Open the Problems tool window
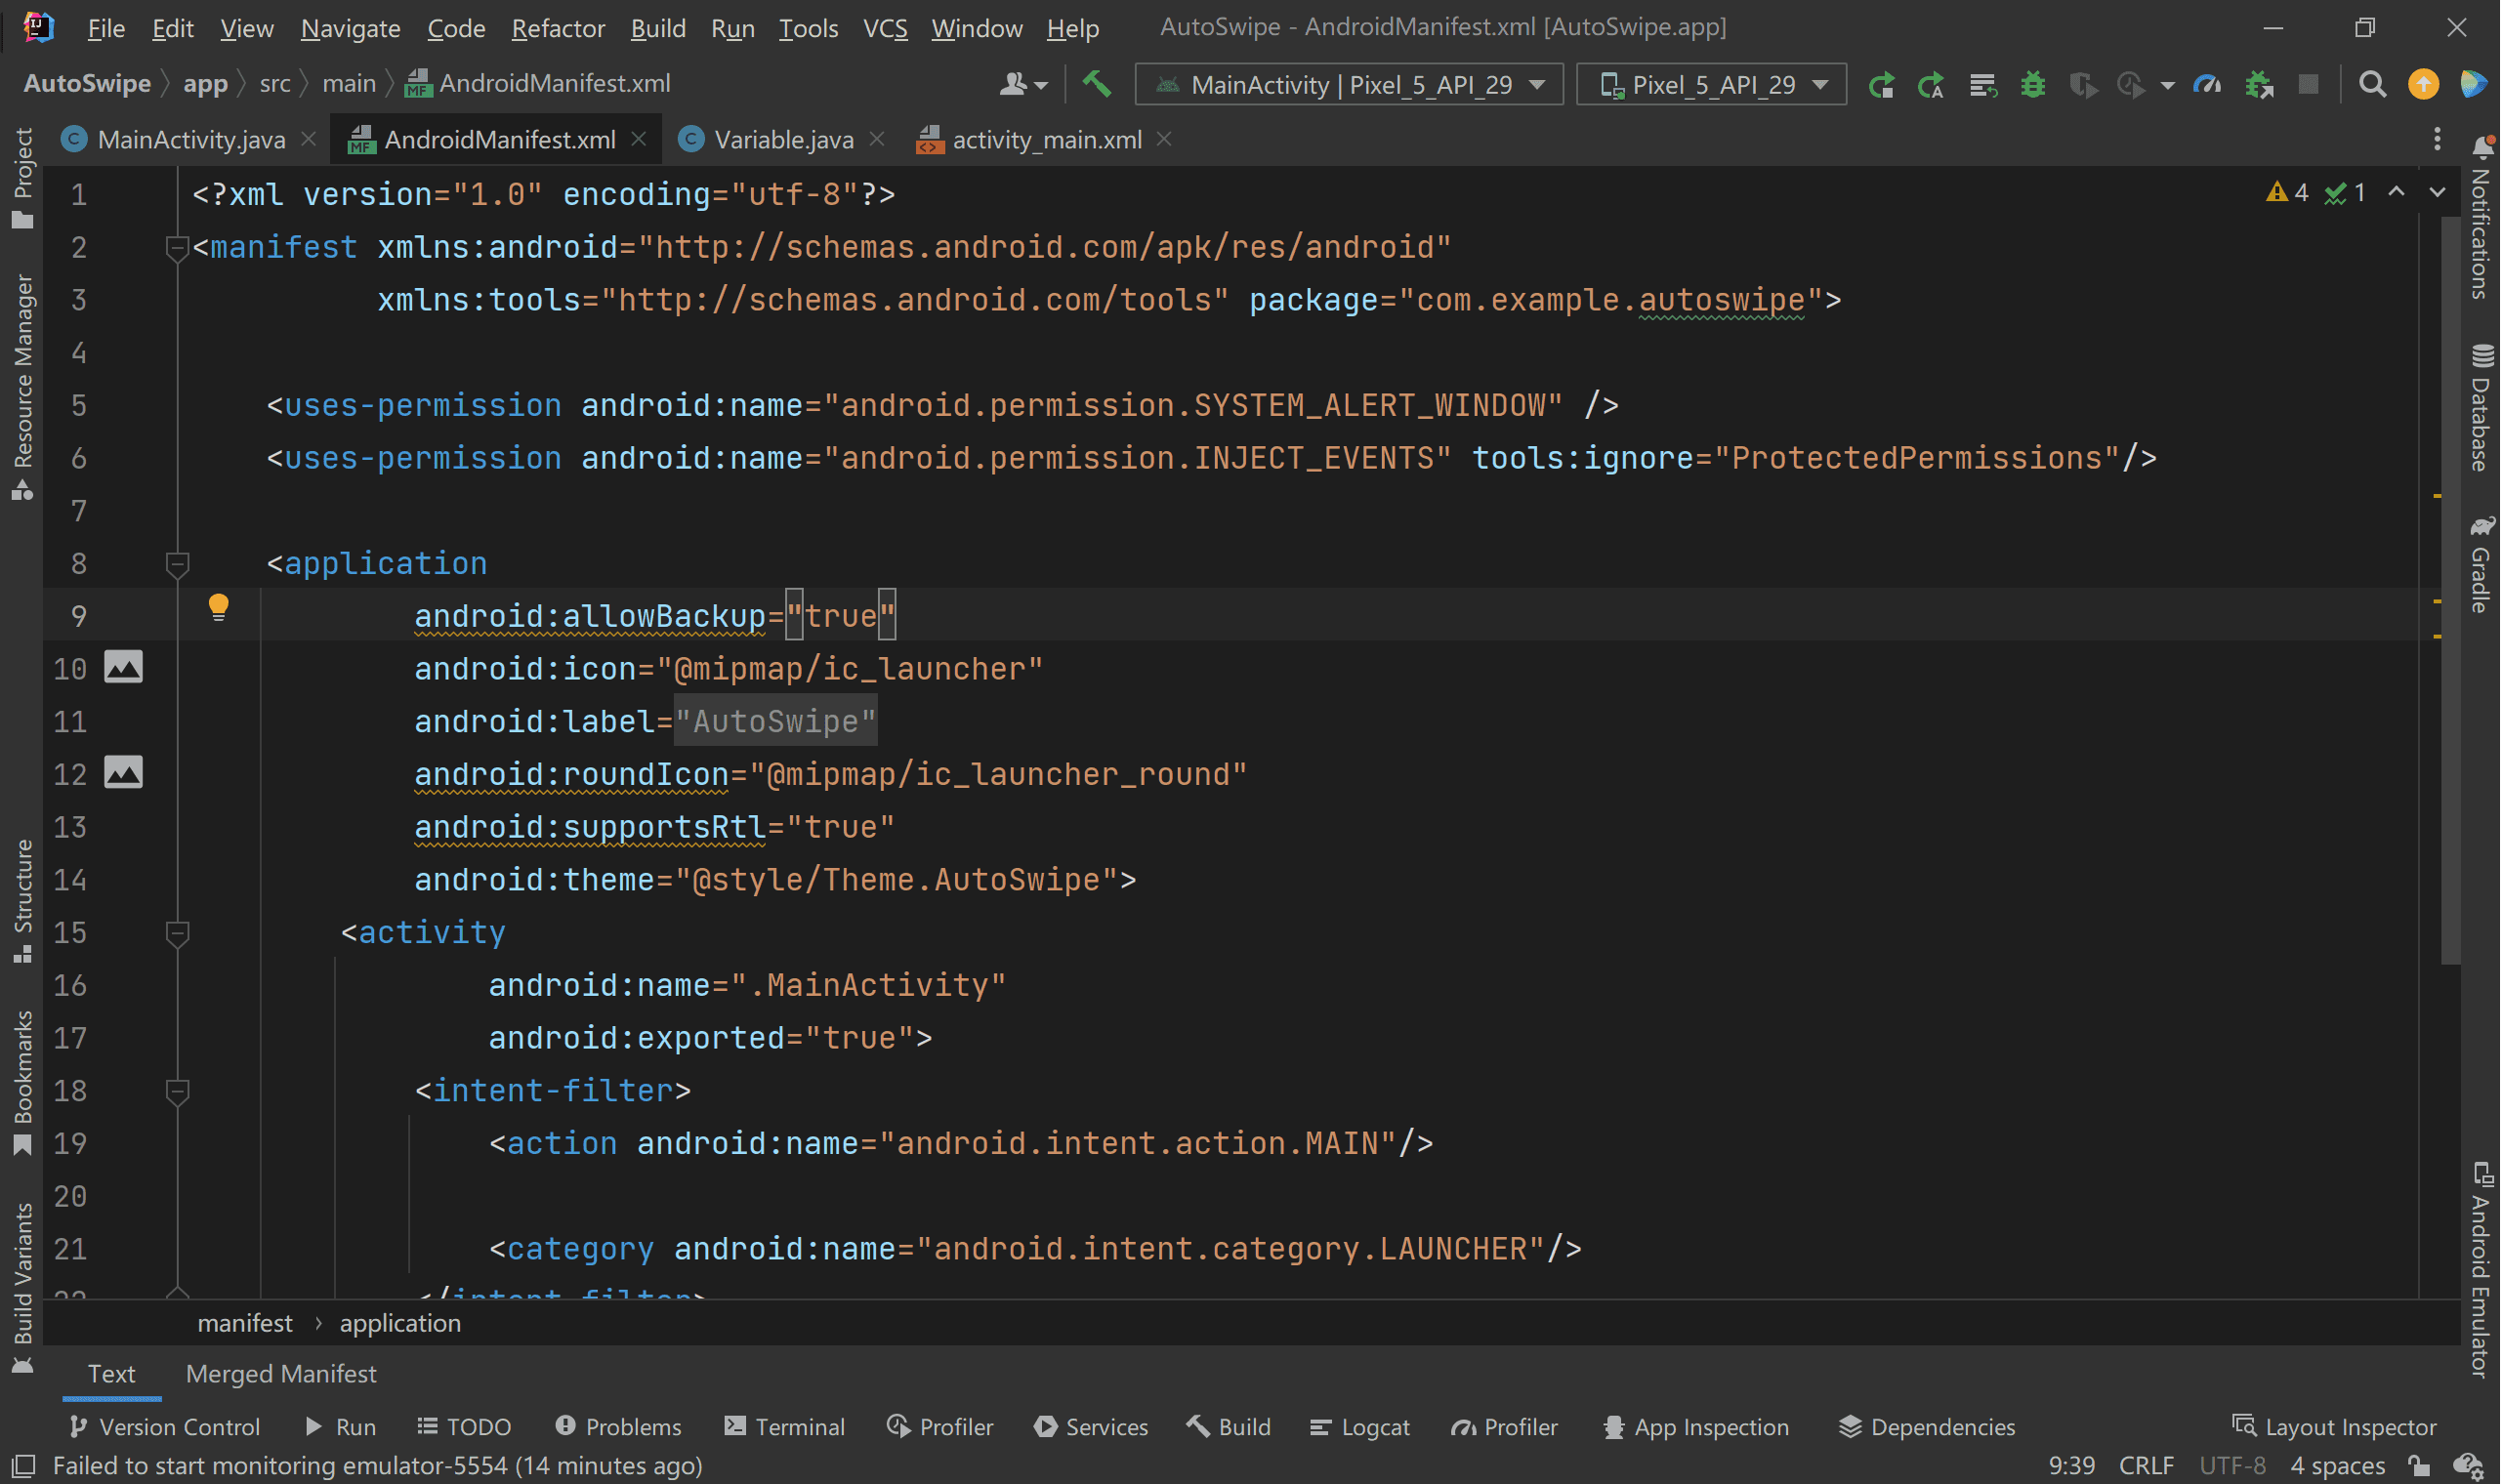 coord(619,1427)
